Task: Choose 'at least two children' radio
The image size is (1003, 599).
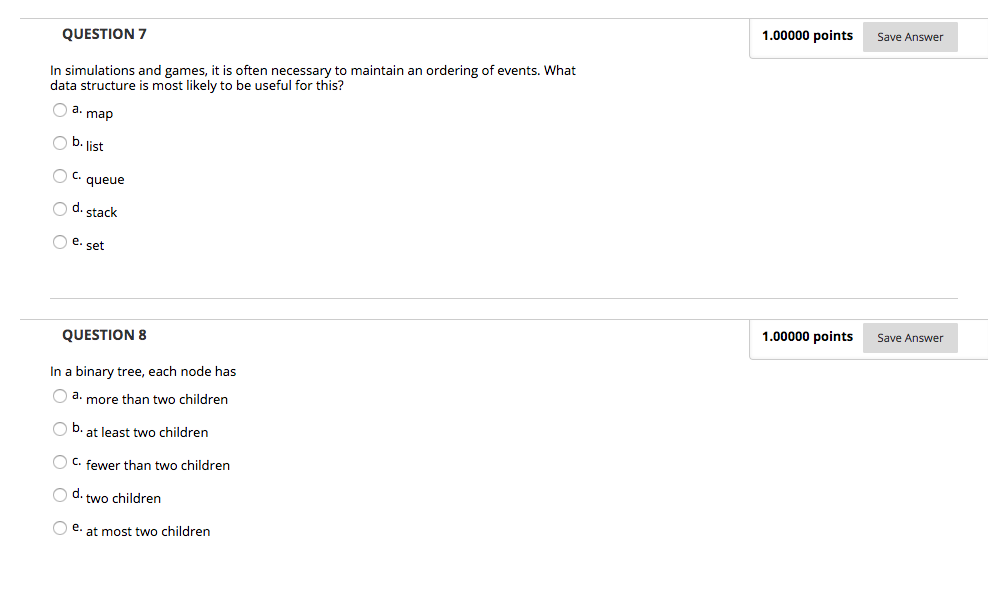Action: [x=60, y=430]
